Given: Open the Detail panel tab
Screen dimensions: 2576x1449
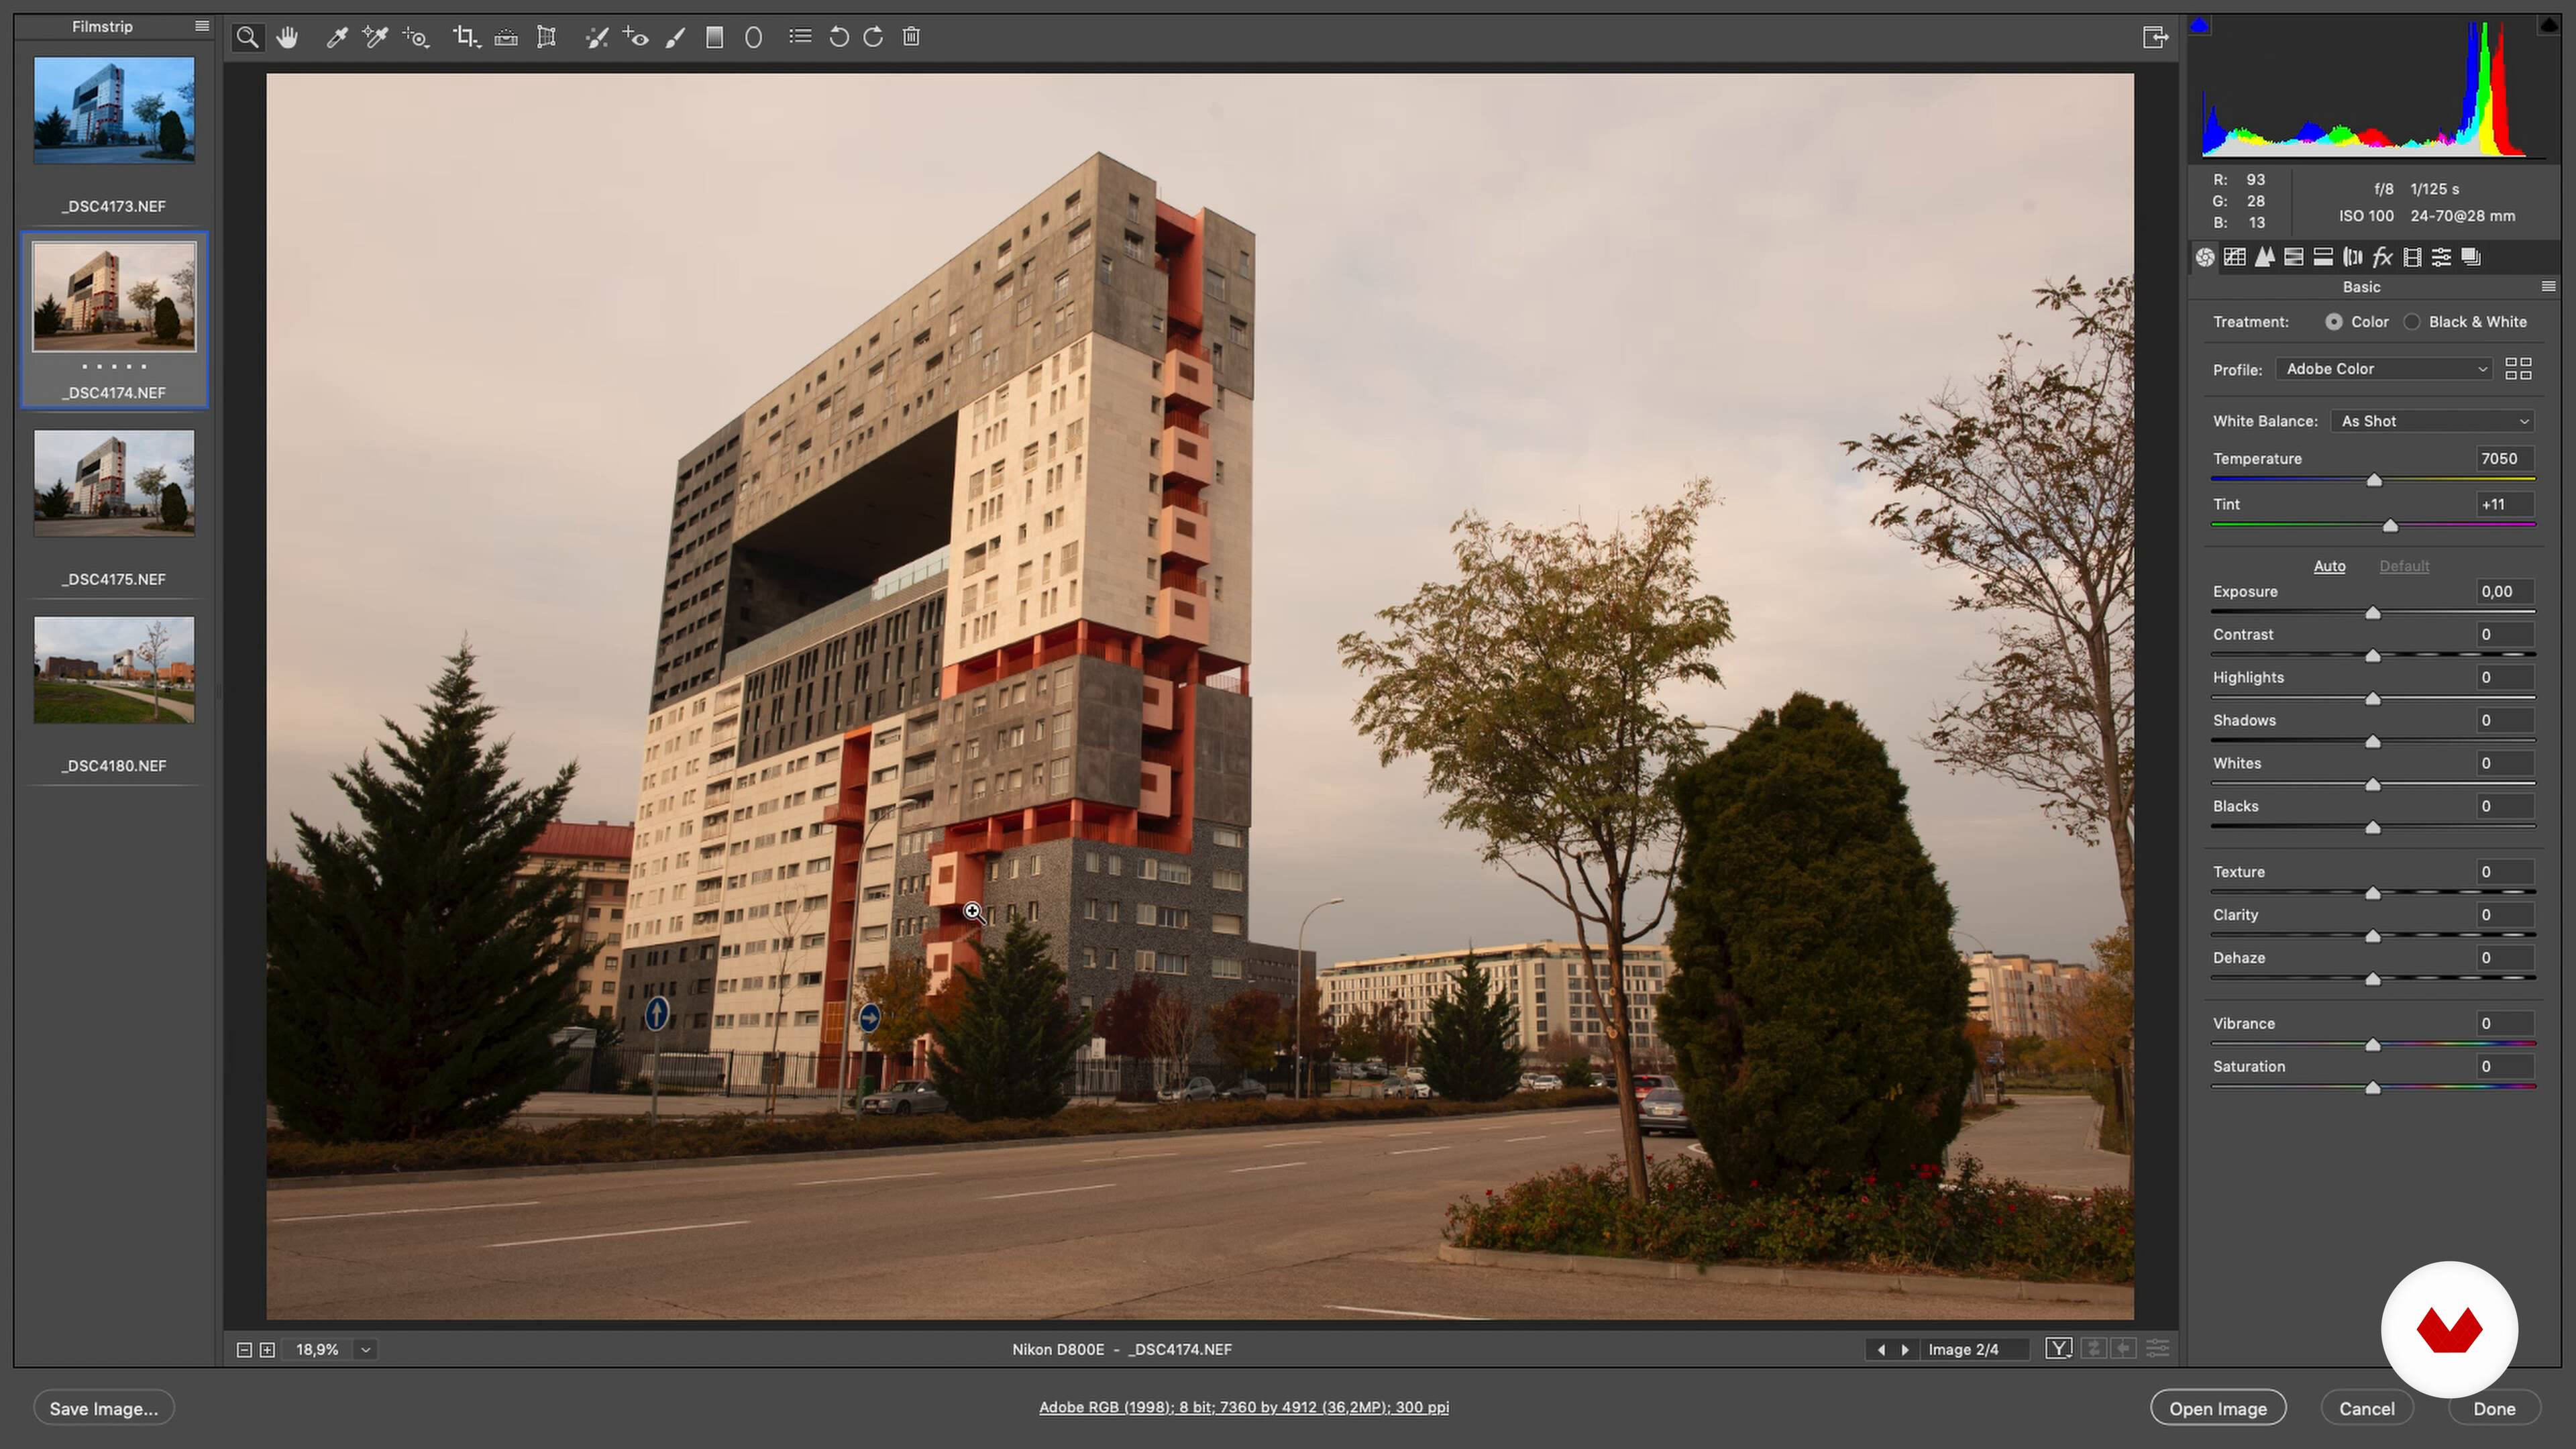Looking at the screenshot, I should 2264,258.
